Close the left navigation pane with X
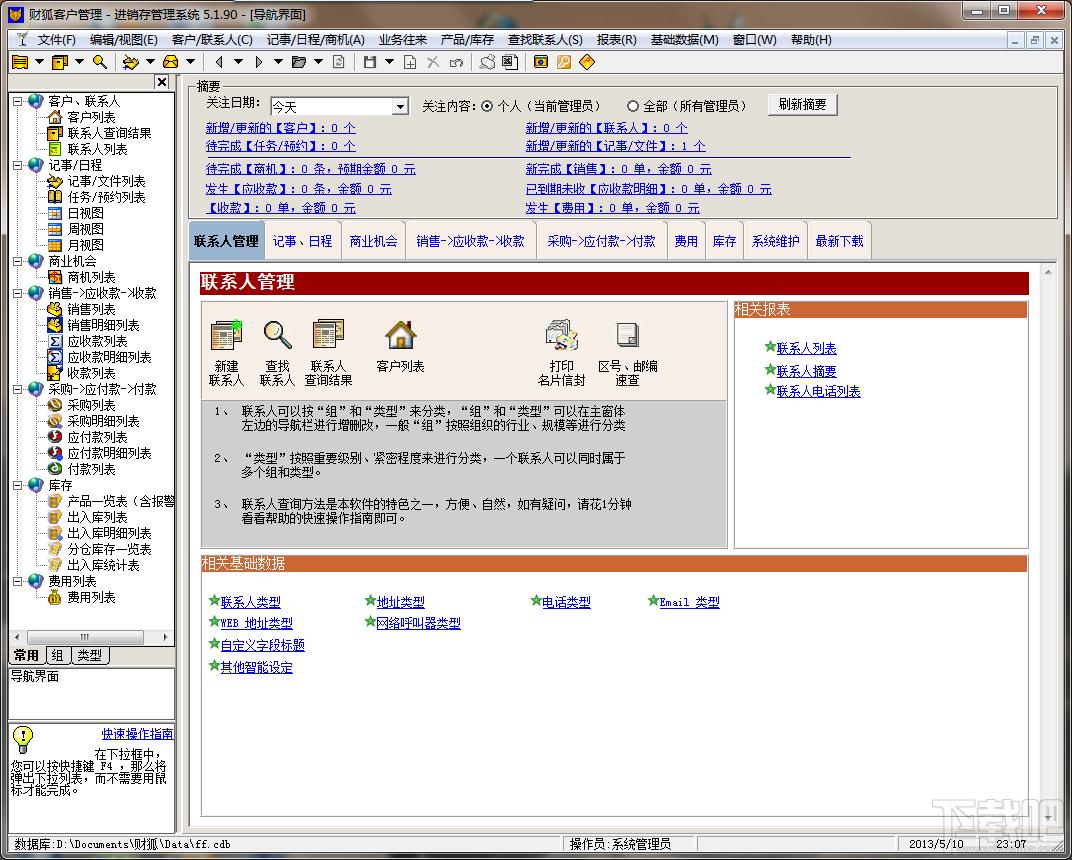Image resolution: width=1072 pixels, height=860 pixels. (161, 82)
